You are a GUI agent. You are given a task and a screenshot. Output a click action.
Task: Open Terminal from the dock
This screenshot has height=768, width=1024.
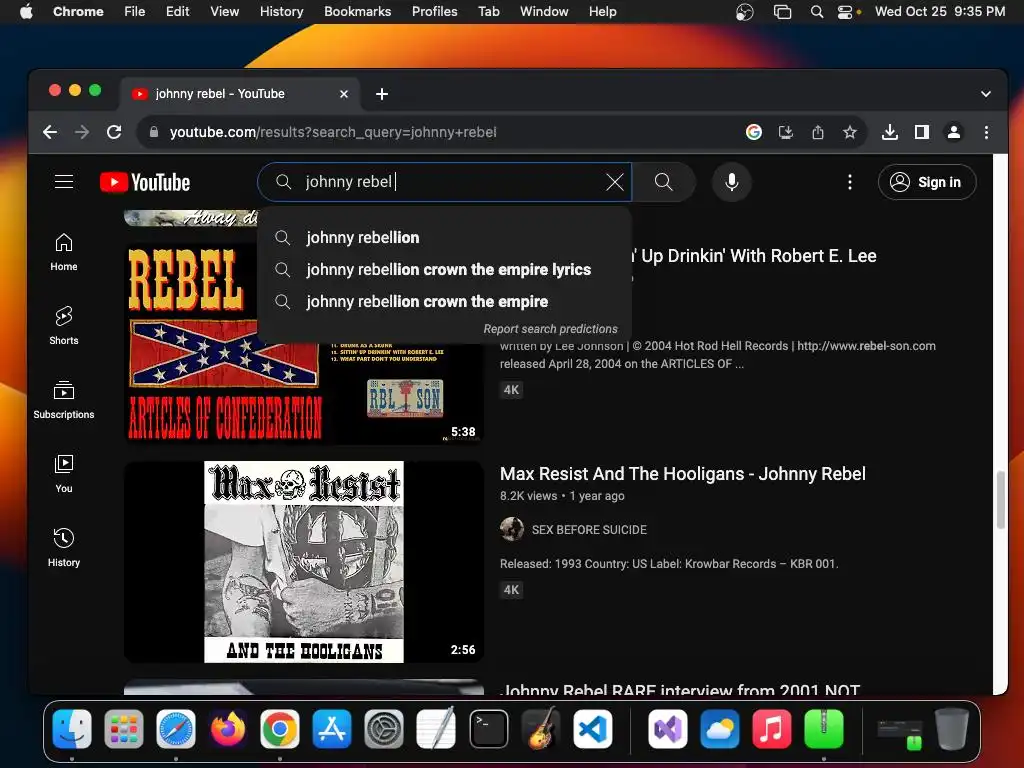pyautogui.click(x=488, y=729)
